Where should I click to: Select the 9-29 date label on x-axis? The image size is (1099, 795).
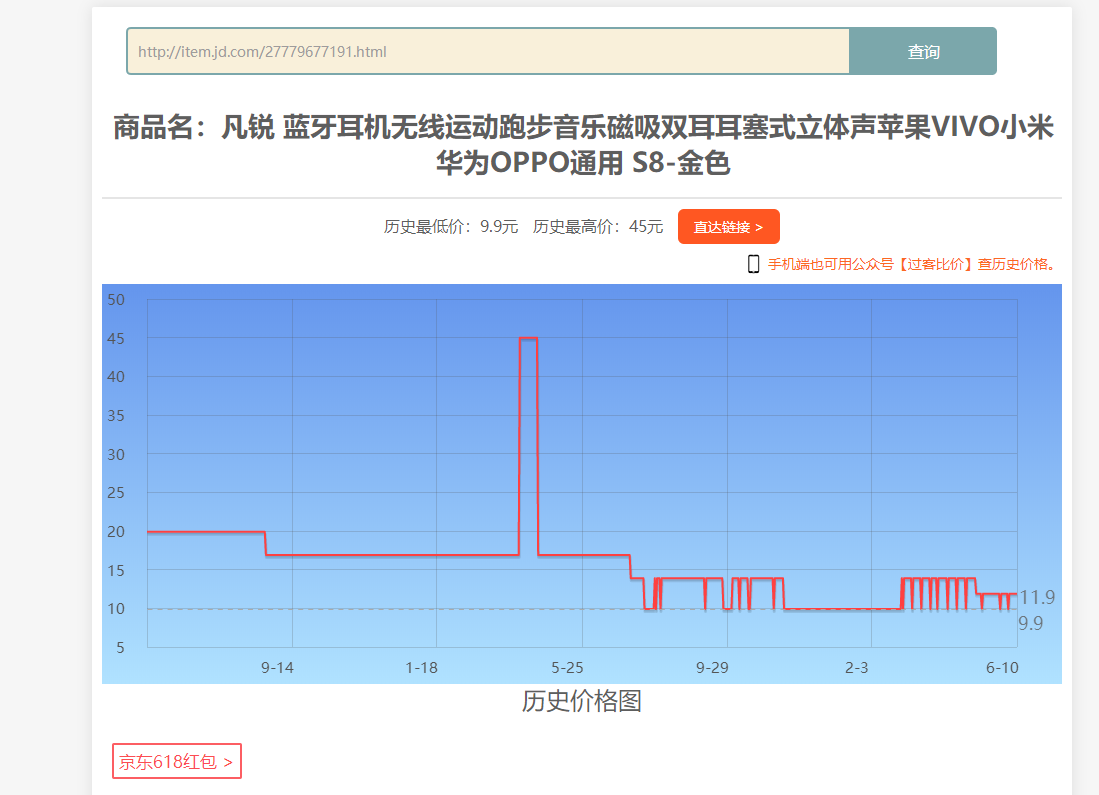point(712,668)
